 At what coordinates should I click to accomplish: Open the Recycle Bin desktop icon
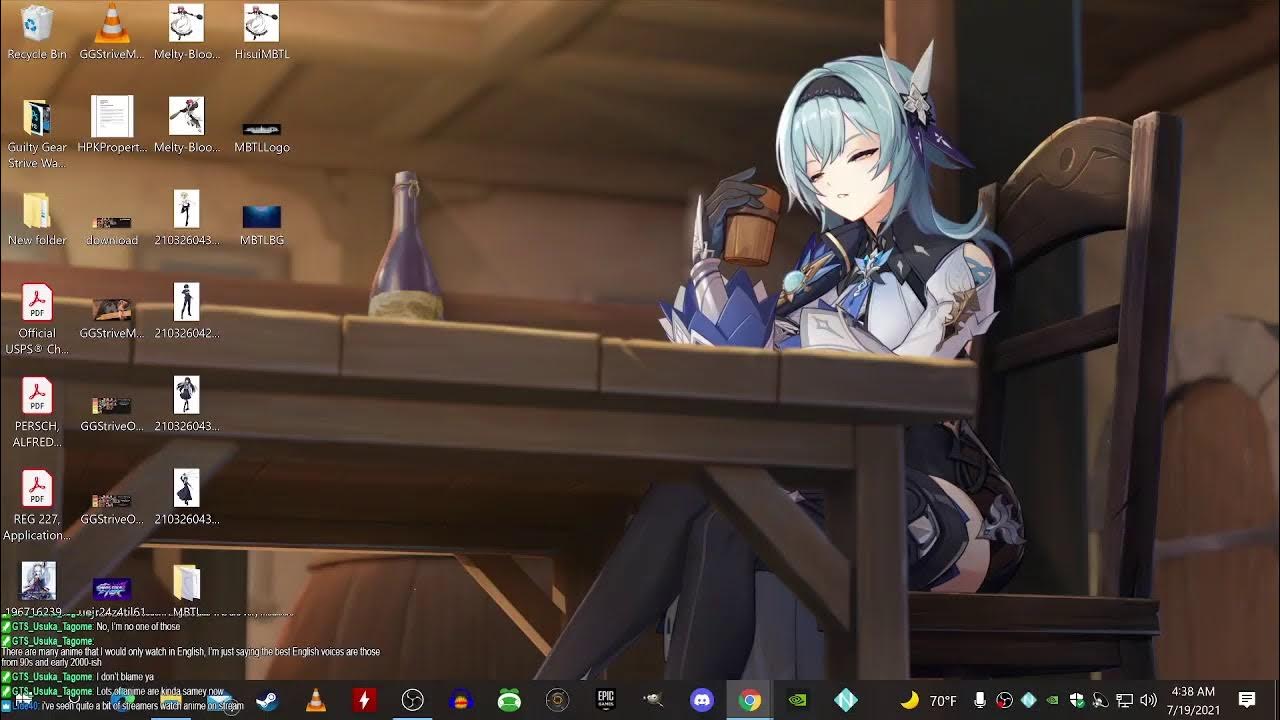click(x=37, y=33)
